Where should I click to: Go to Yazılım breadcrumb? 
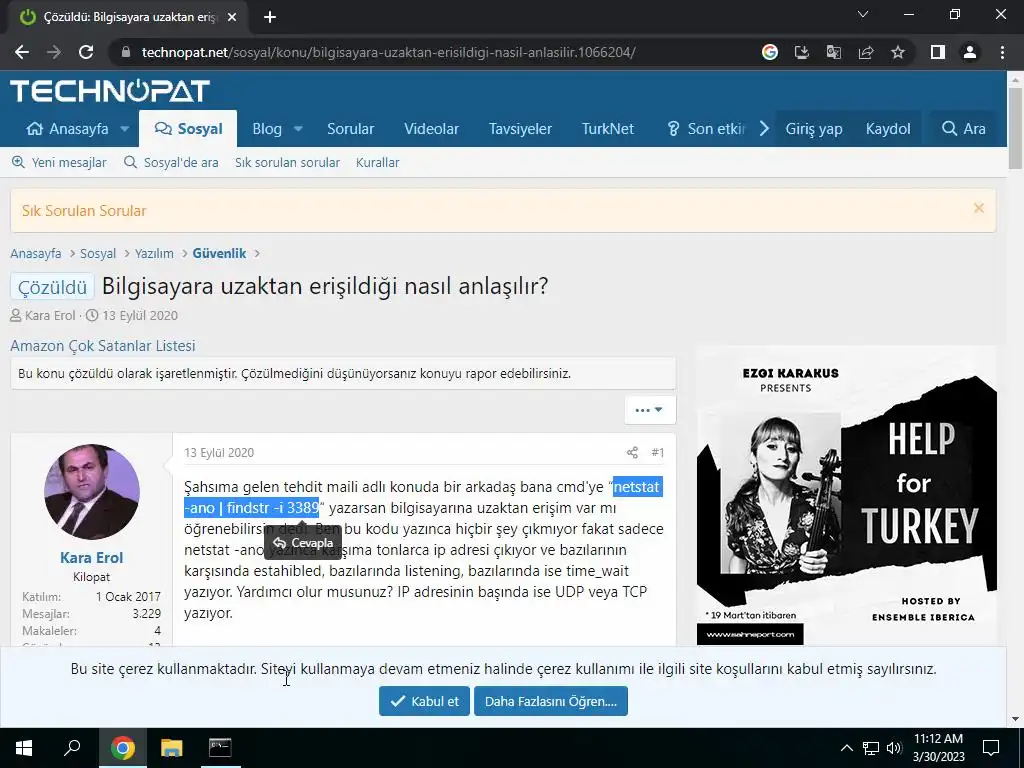pyautogui.click(x=154, y=253)
